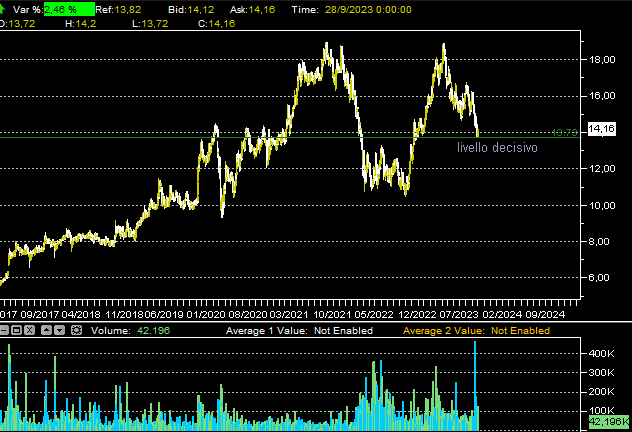Maximize the Volume indicator panel
The image size is (632, 432).
pyautogui.click(x=16, y=330)
